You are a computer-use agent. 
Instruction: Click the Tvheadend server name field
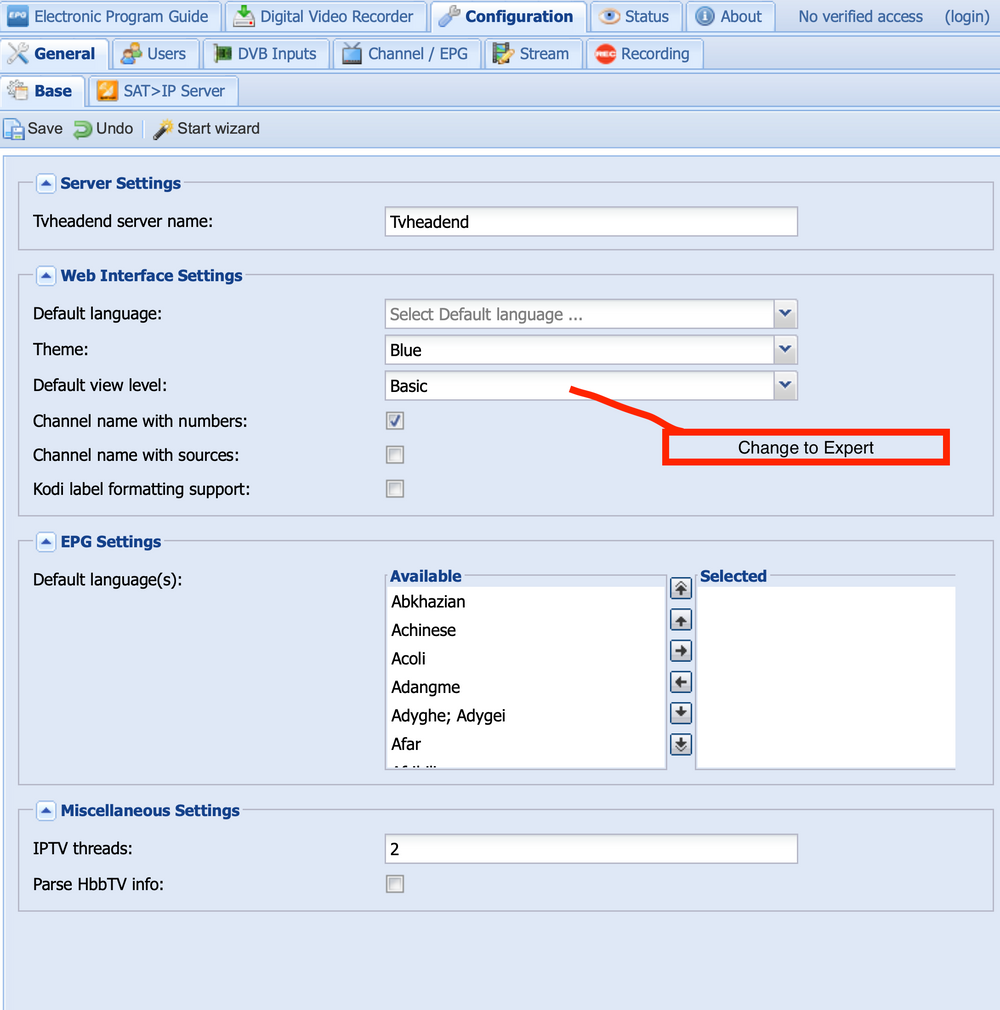(590, 222)
